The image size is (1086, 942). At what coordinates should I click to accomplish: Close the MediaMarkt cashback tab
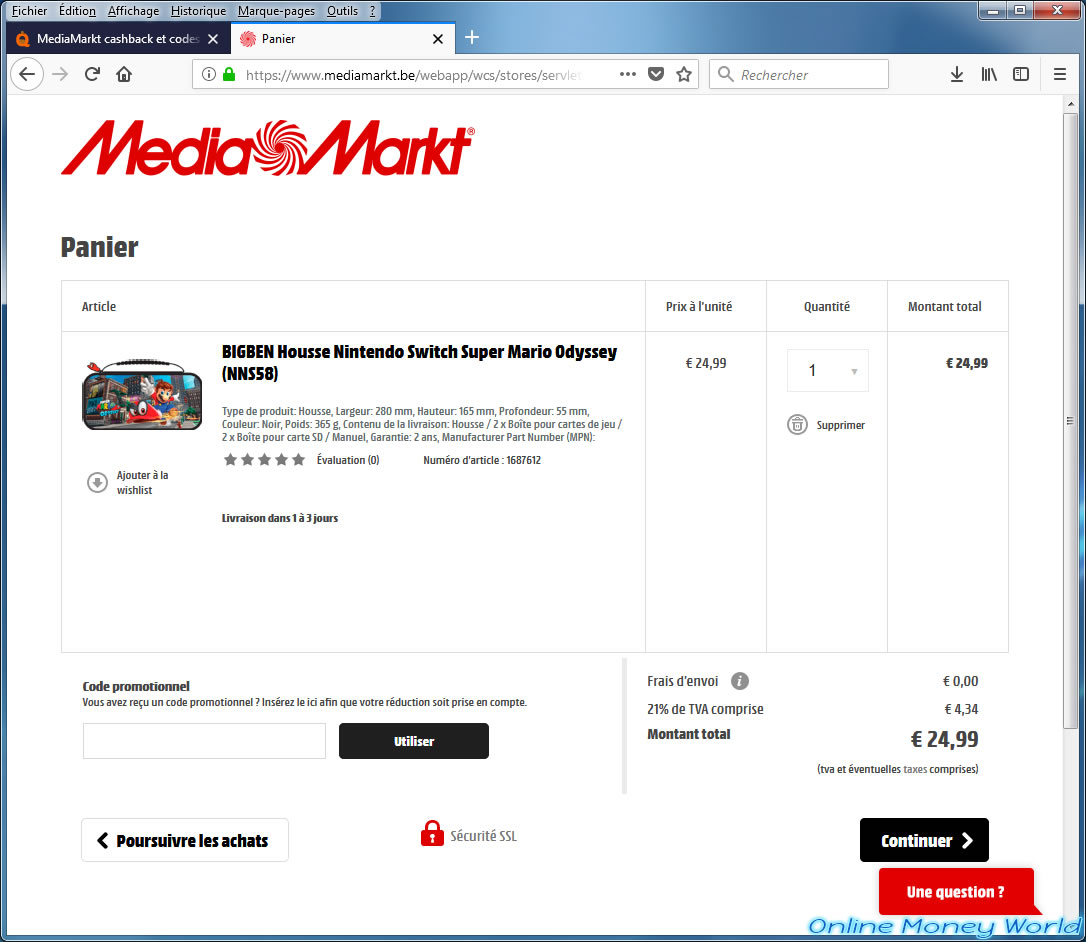pyautogui.click(x=213, y=39)
